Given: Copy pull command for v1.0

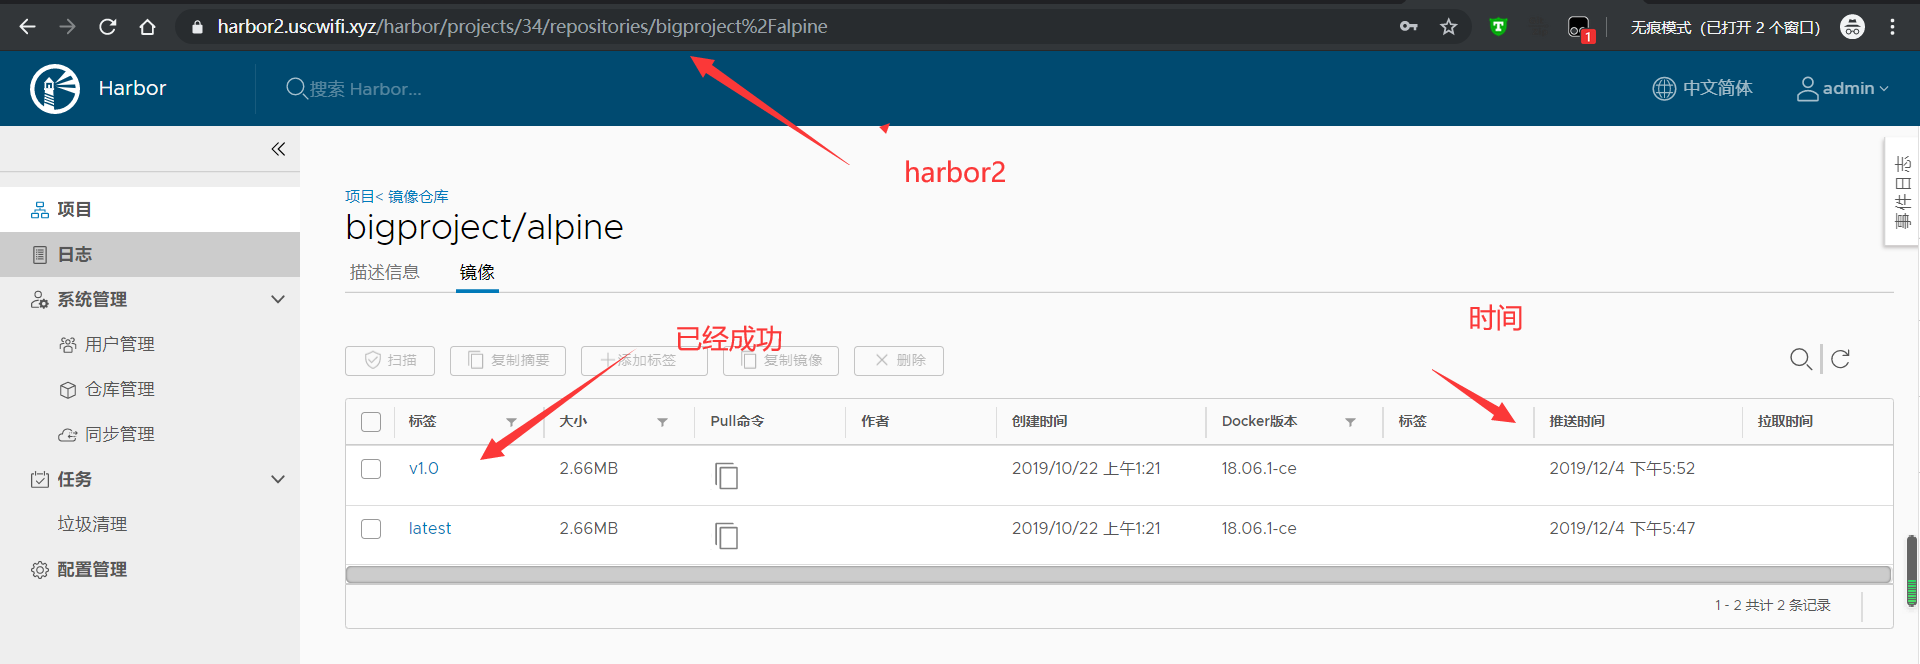Looking at the screenshot, I should coord(727,476).
